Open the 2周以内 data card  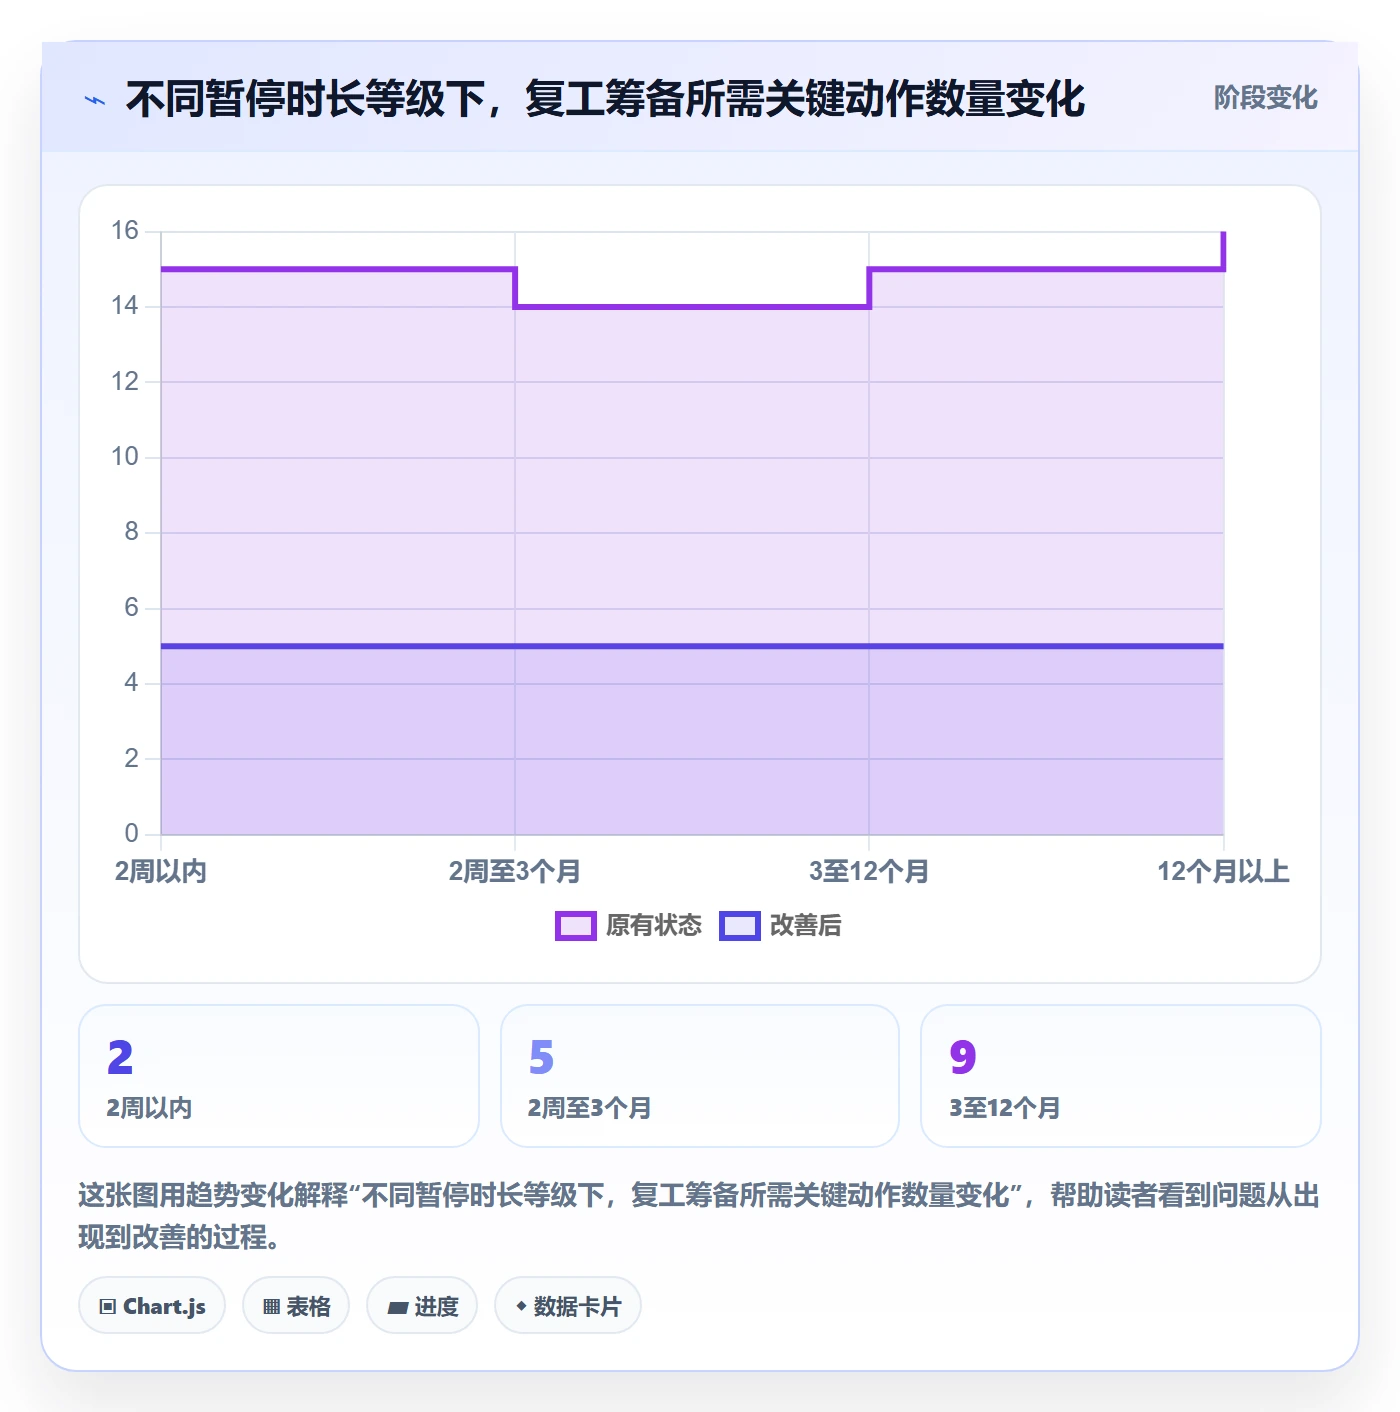[x=279, y=1076]
